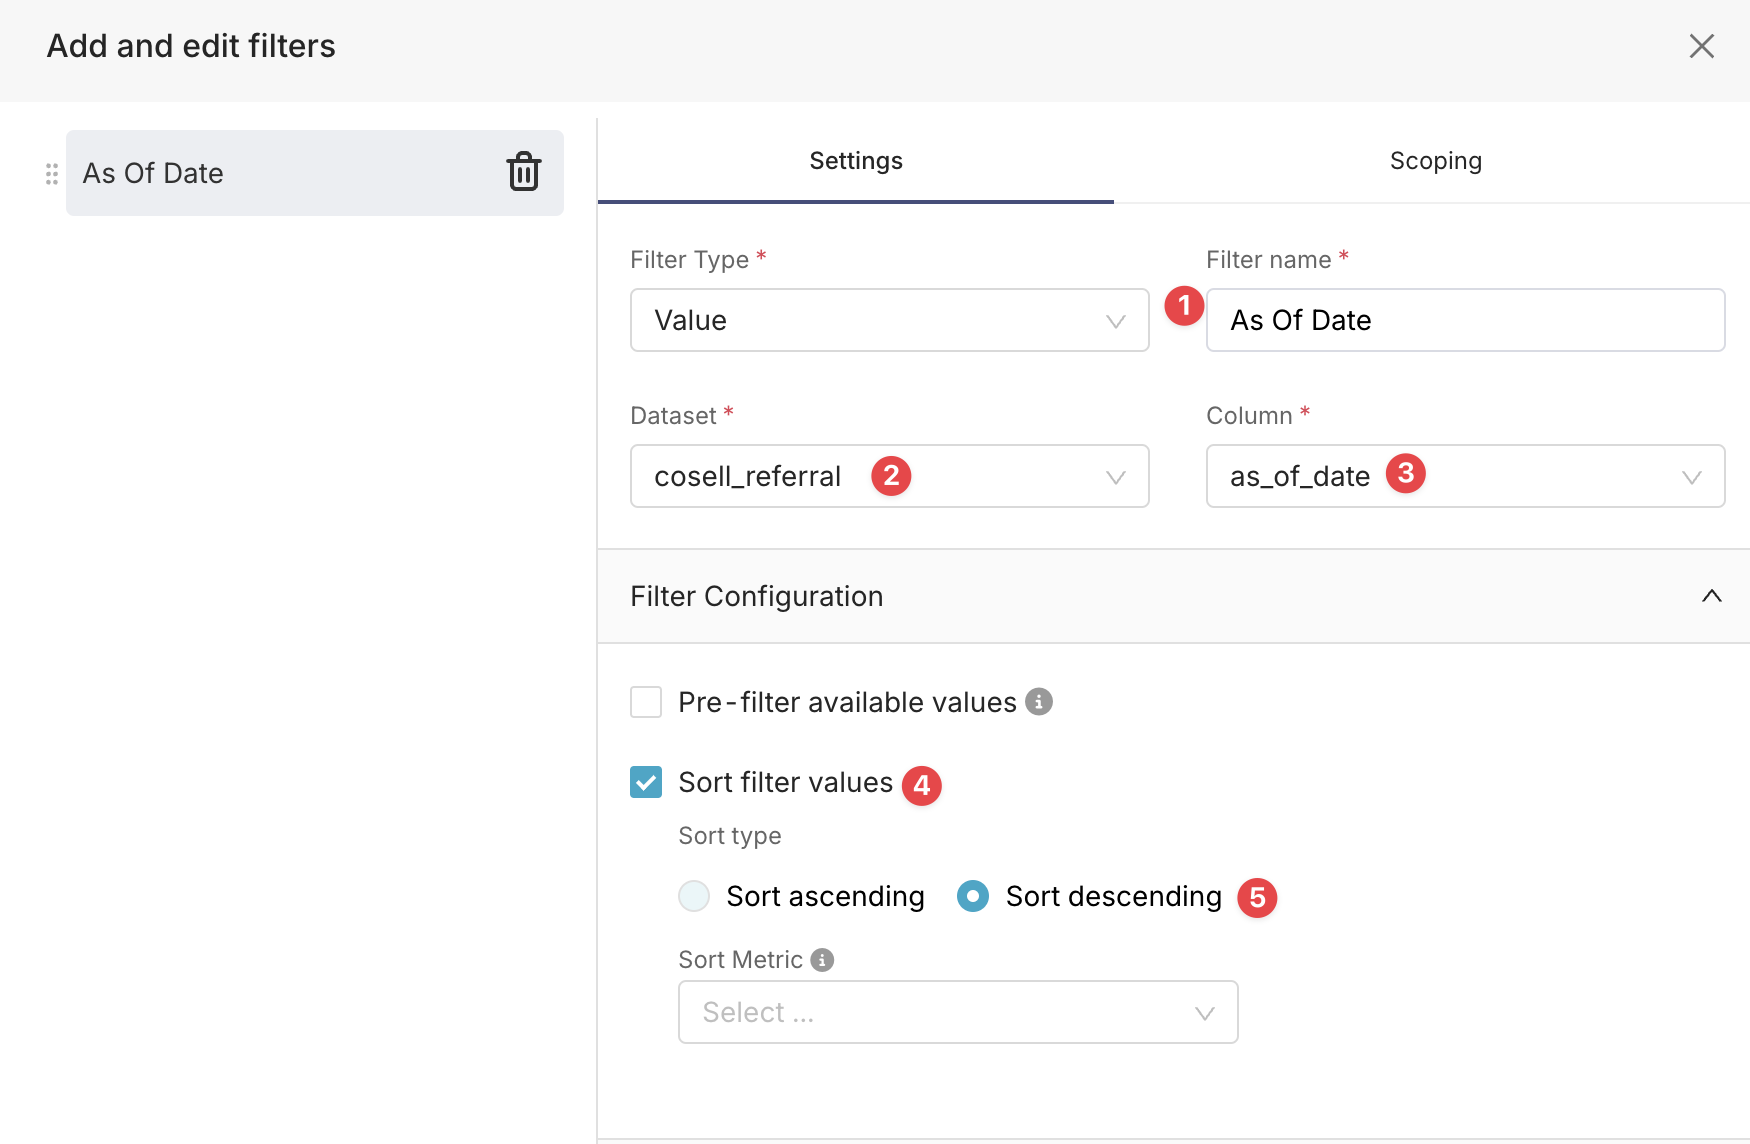The height and width of the screenshot is (1144, 1750).
Task: Click the drag handle beside As Of Date
Action: 52,174
